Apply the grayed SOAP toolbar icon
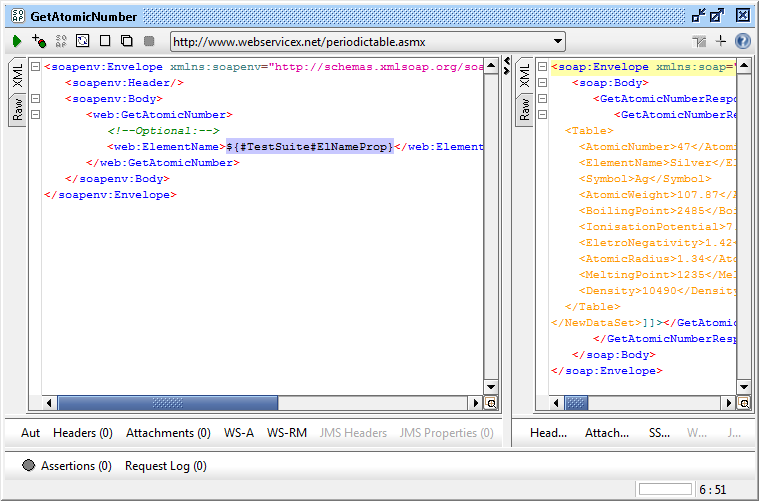The image size is (759, 501). pos(61,41)
